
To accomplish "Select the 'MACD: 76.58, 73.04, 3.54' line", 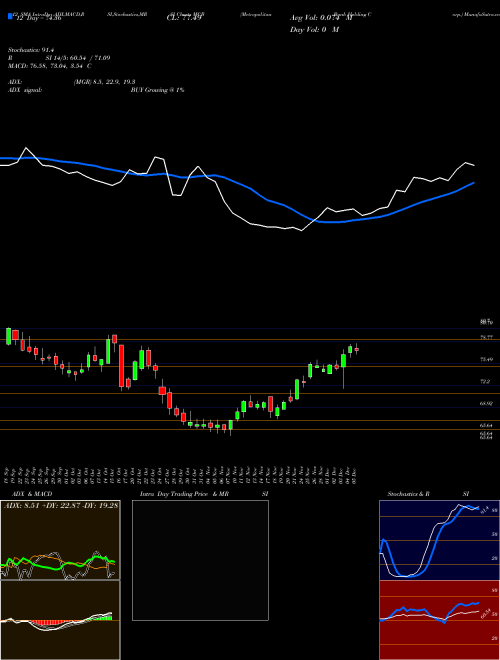I will point(47,66).
